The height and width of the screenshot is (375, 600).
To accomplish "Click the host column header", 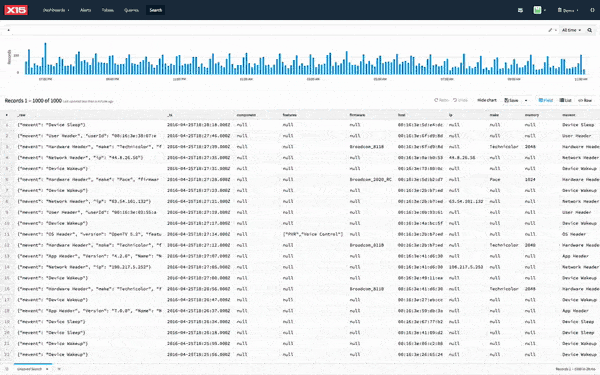I will point(401,115).
